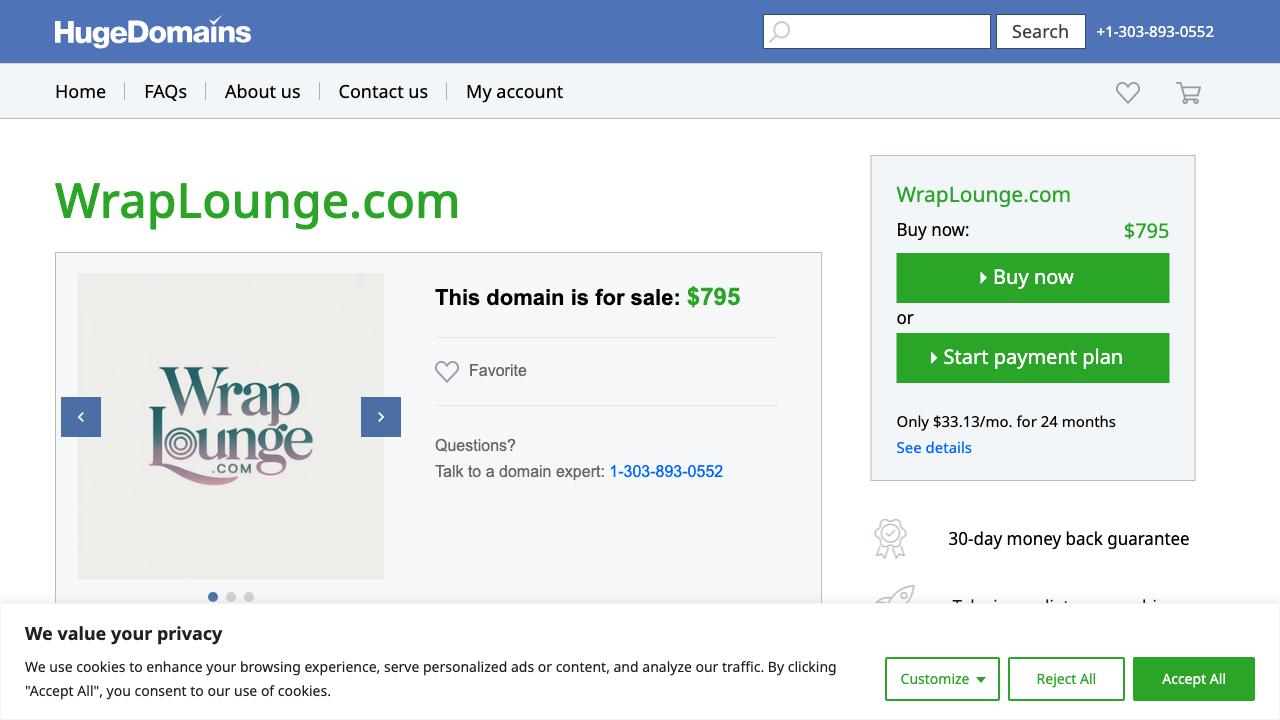The width and height of the screenshot is (1280, 720).
Task: Open the FAQs menu item
Action: click(x=165, y=91)
